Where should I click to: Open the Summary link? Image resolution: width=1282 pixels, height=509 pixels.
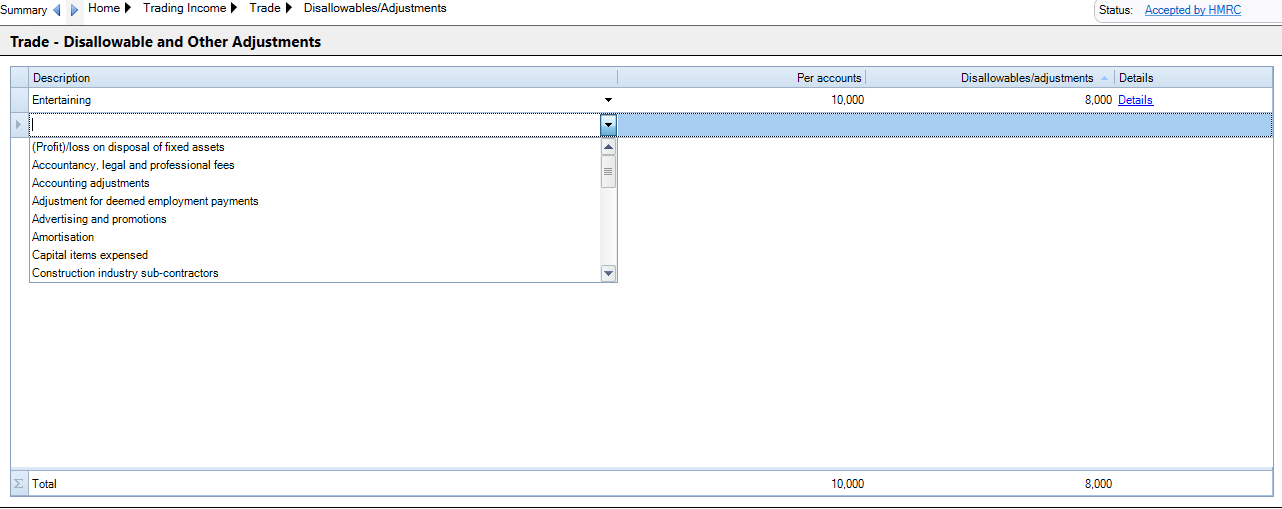point(24,10)
